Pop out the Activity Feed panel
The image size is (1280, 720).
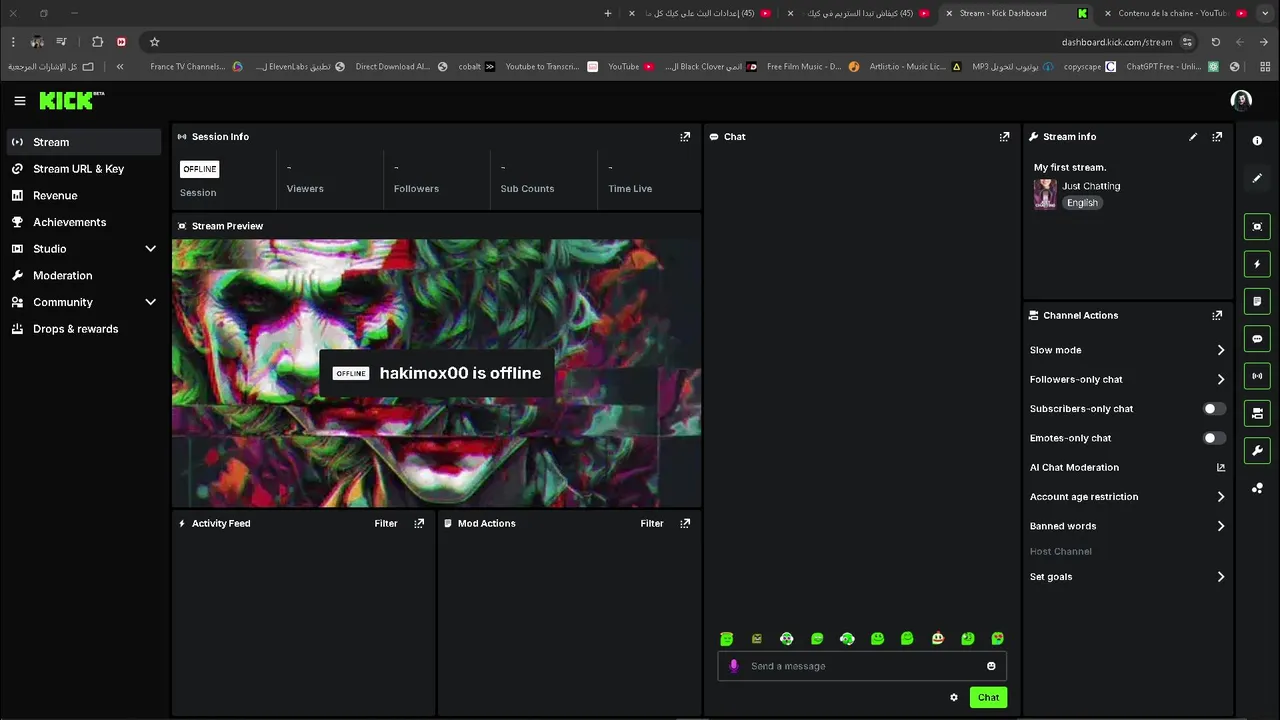coord(419,523)
